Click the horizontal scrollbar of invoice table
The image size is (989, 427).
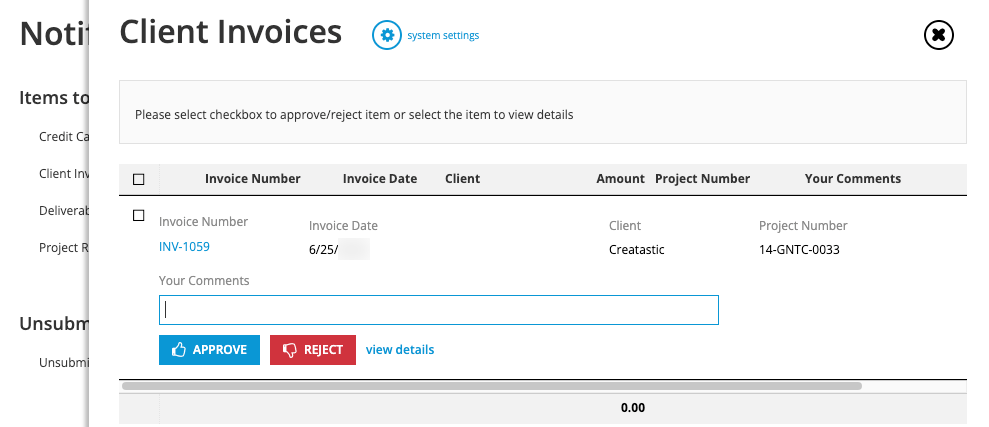(x=492, y=386)
